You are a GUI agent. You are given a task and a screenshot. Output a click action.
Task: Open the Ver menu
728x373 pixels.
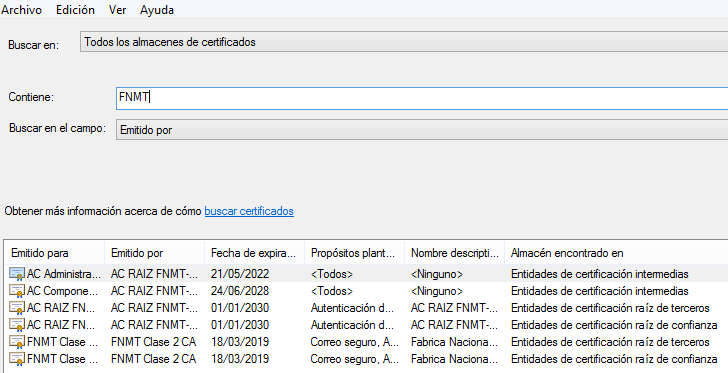click(117, 10)
